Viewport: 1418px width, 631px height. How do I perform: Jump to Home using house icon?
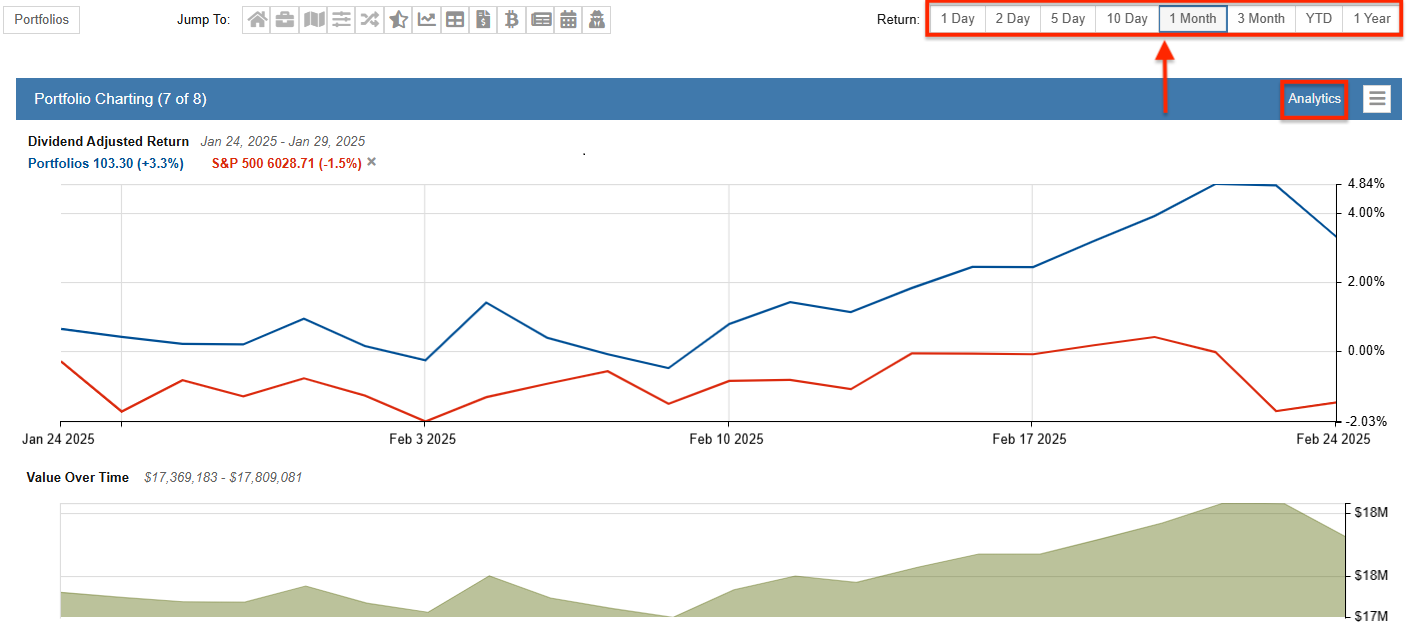click(x=257, y=19)
